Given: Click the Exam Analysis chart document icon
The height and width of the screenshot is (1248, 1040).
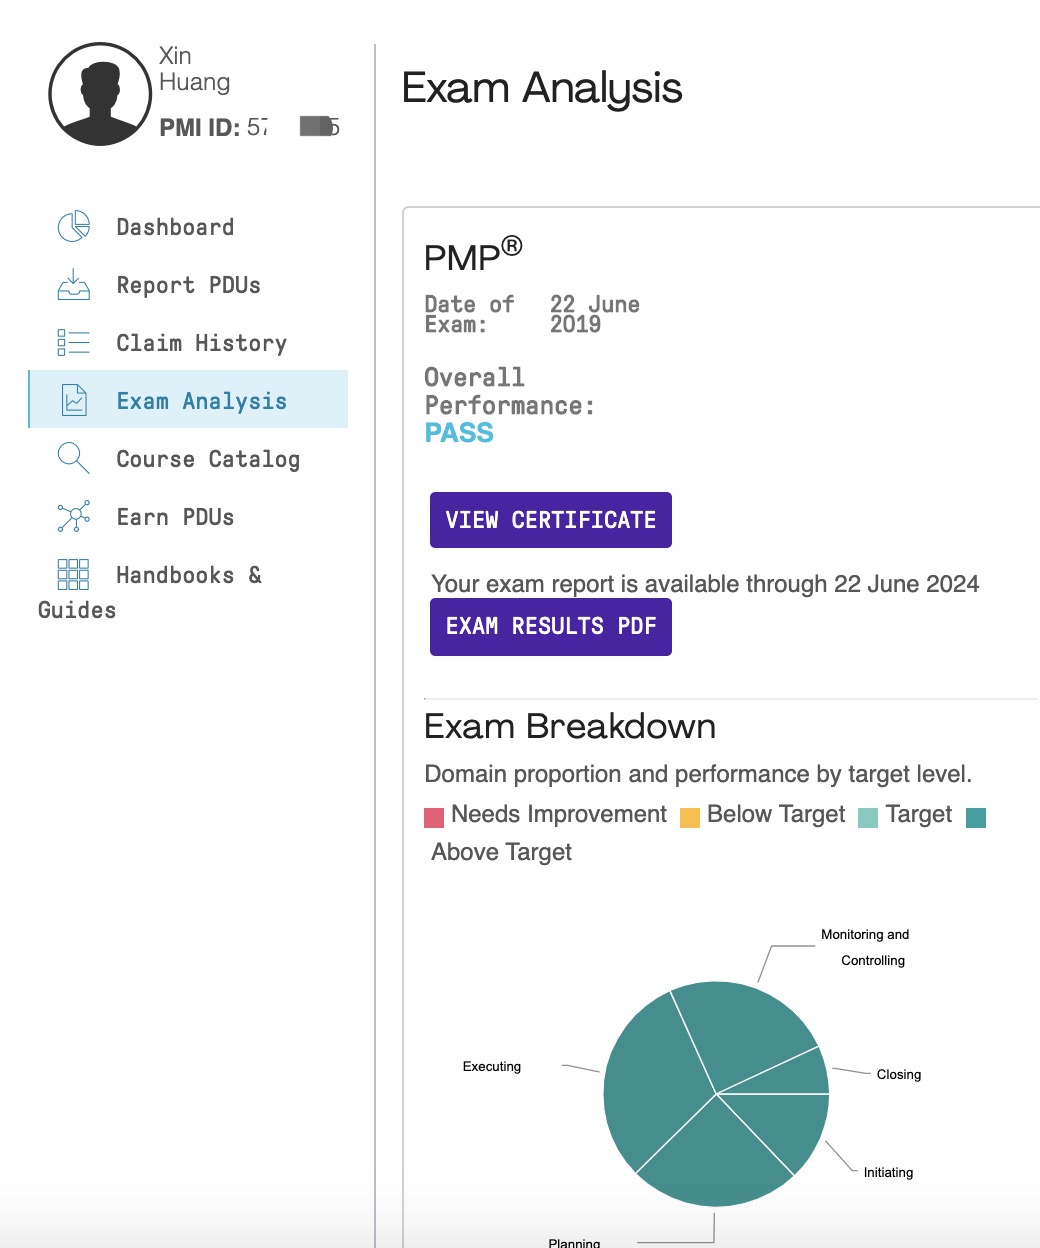Looking at the screenshot, I should point(74,400).
